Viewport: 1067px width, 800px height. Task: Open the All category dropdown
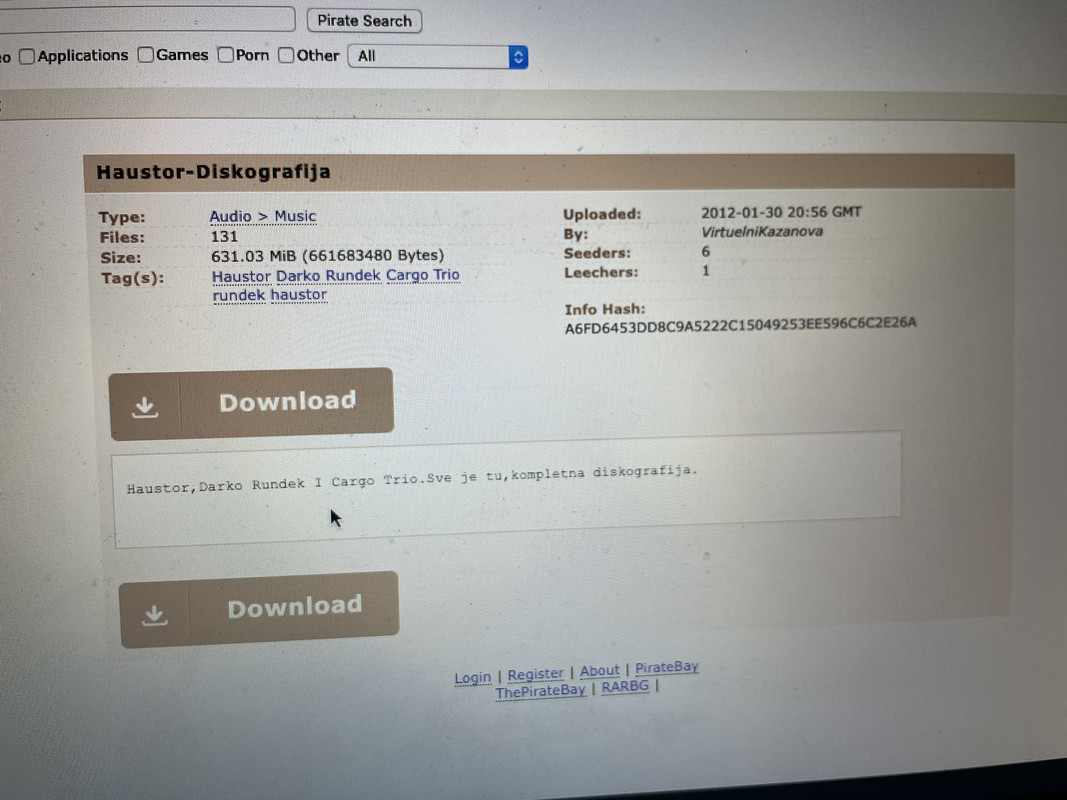pos(438,56)
